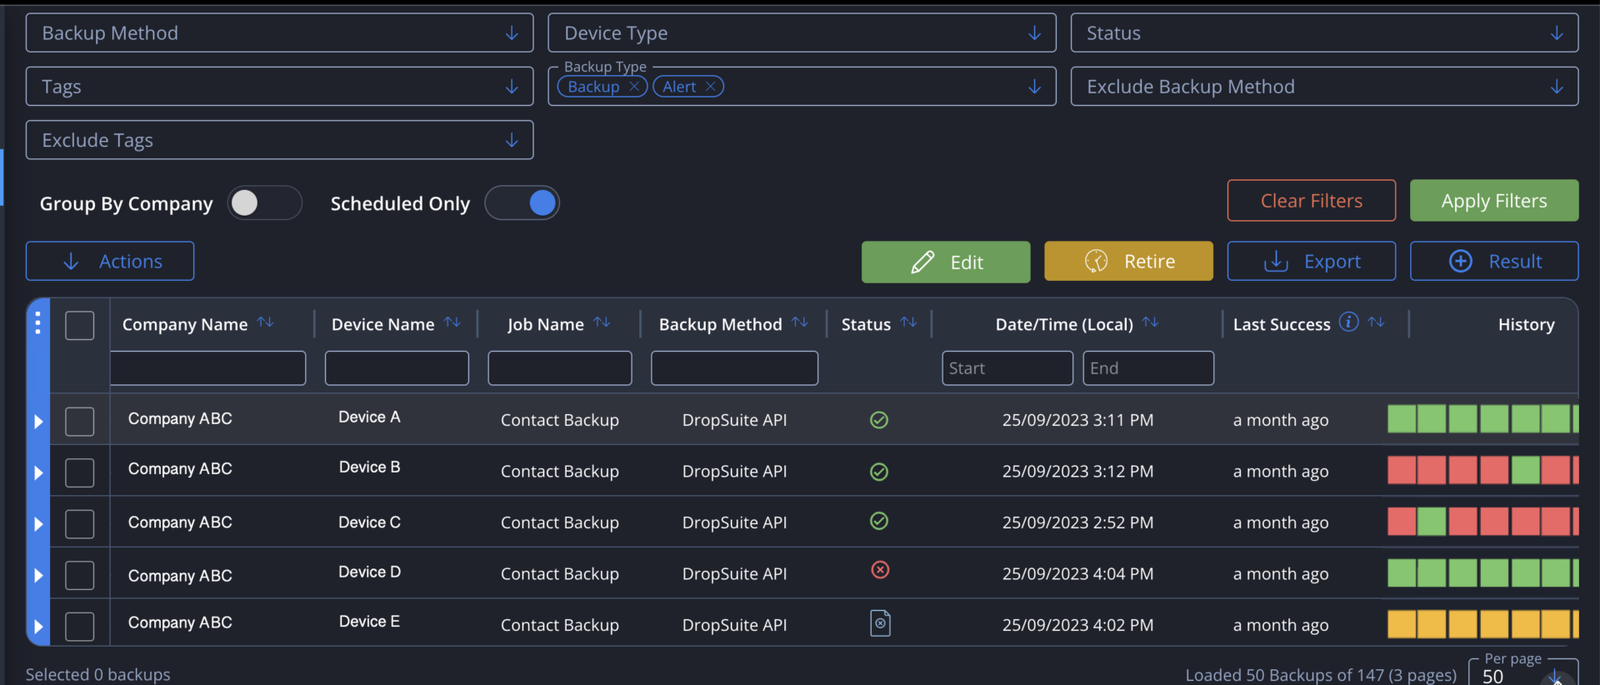The image size is (1600, 685).
Task: Remove the Backup chip from Backup Type
Action: [634, 87]
